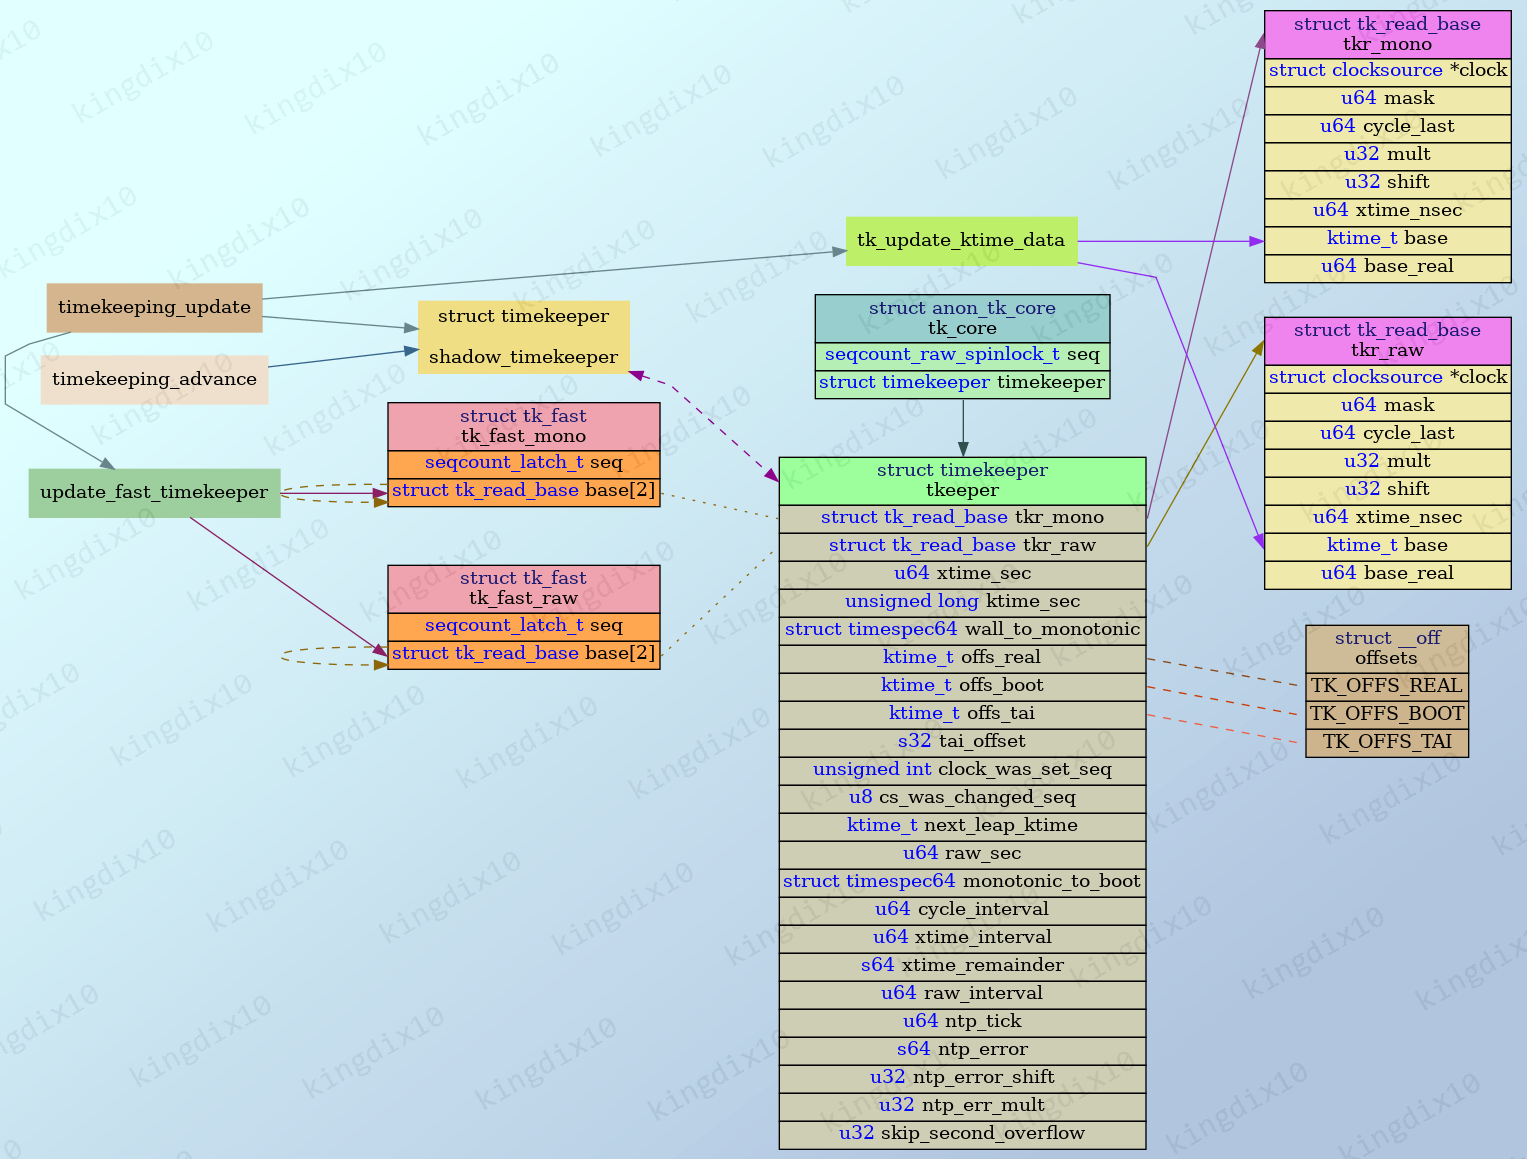Select the TK_OFFS_REAL entry
1527x1159 pixels.
click(1387, 688)
